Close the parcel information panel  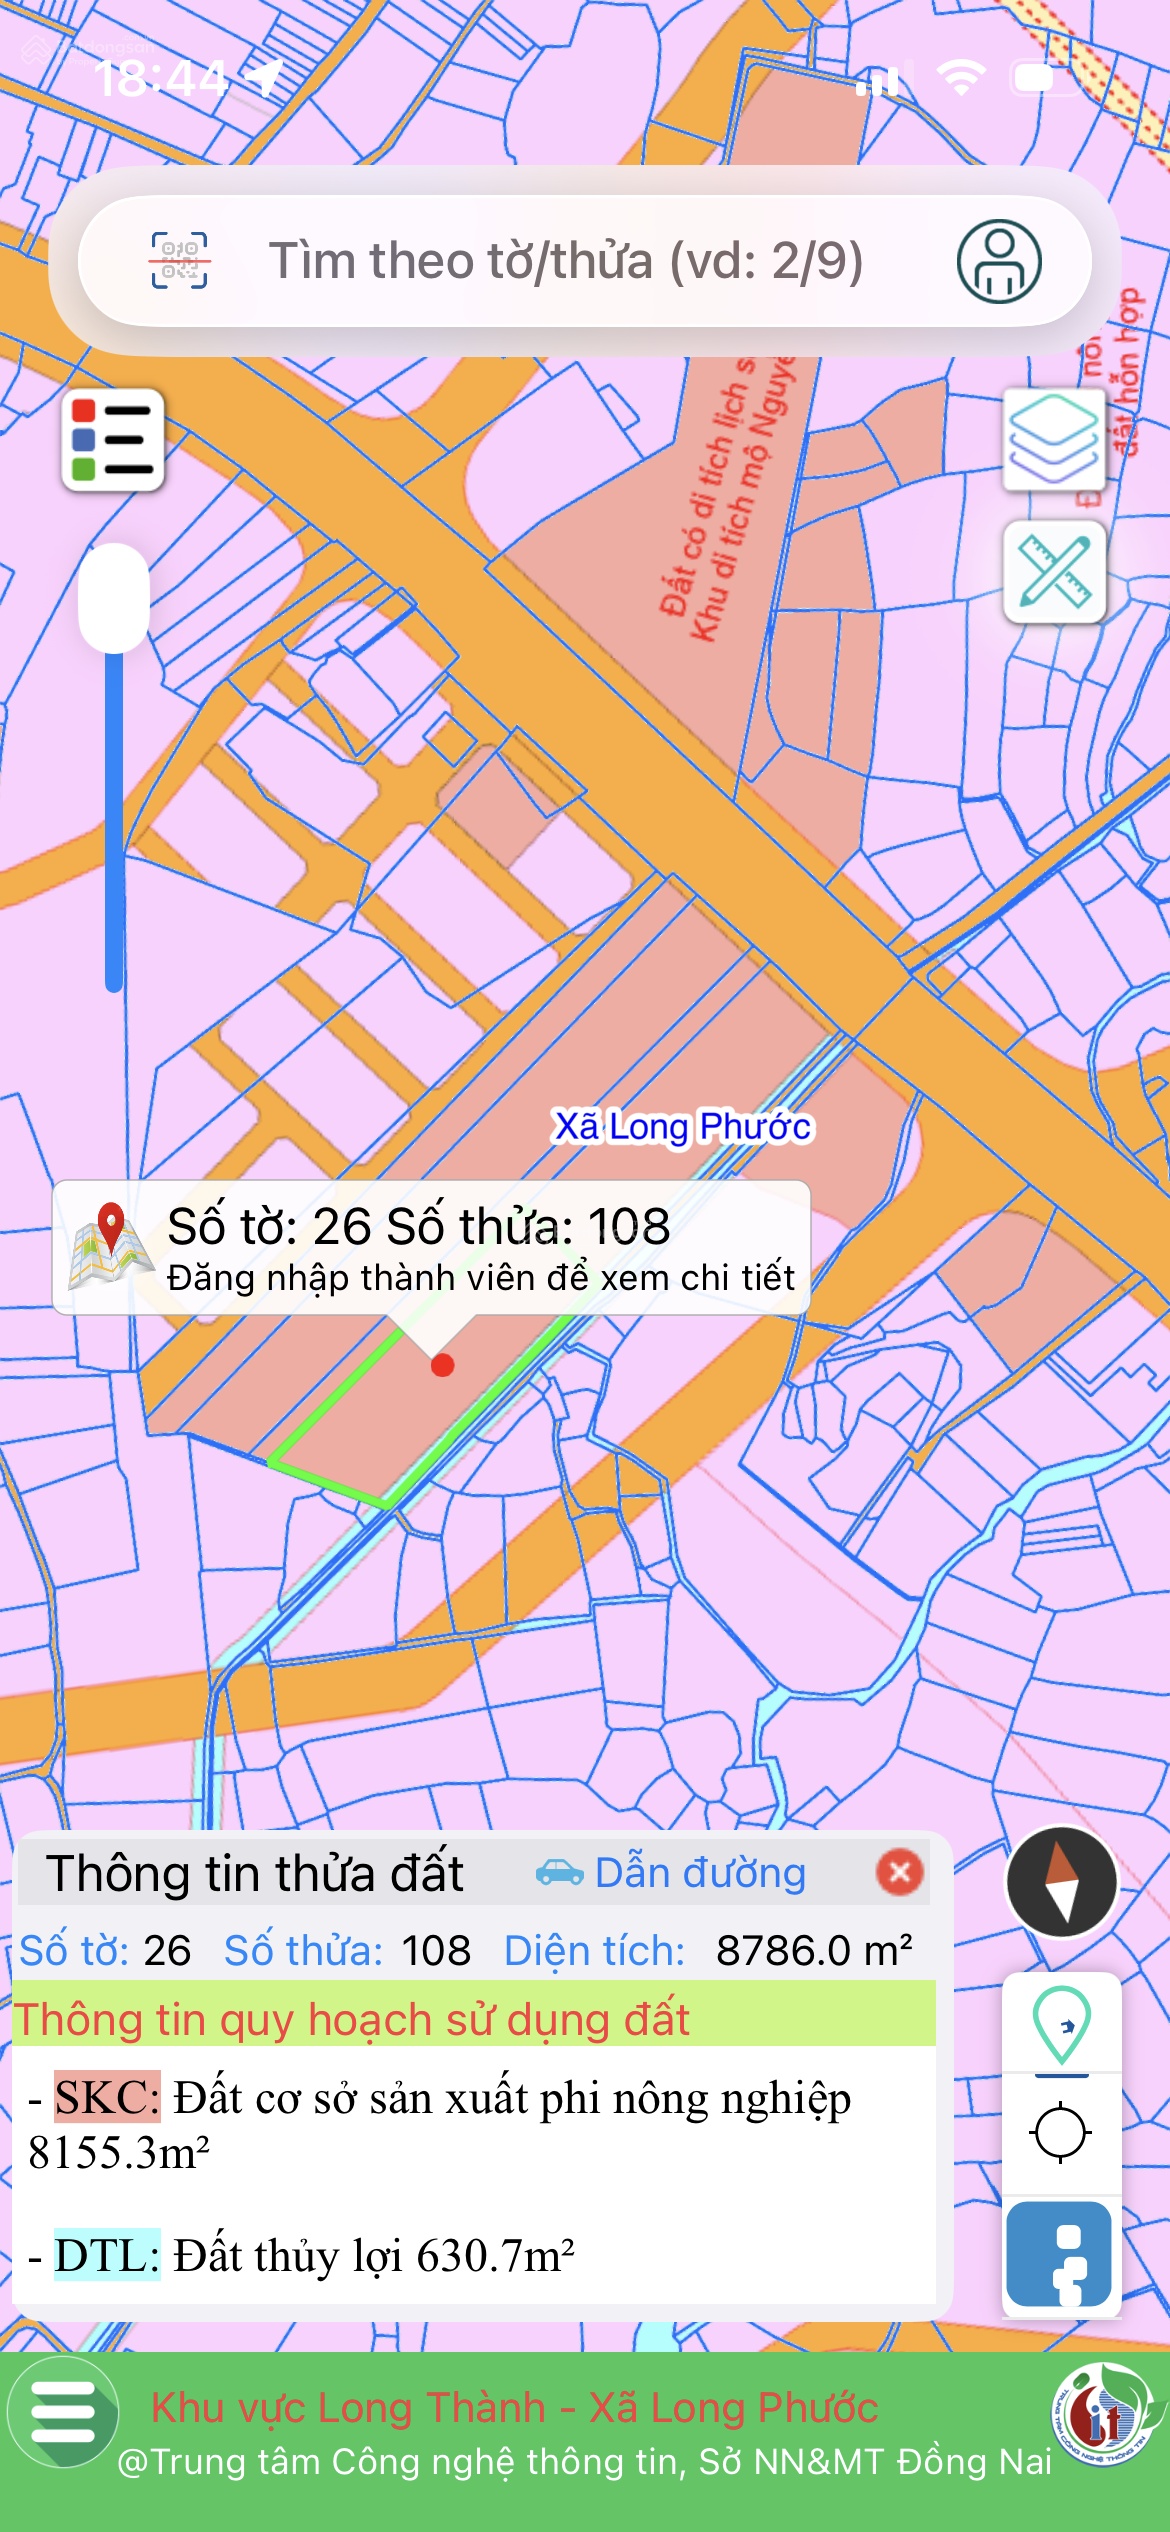pyautogui.click(x=899, y=1872)
